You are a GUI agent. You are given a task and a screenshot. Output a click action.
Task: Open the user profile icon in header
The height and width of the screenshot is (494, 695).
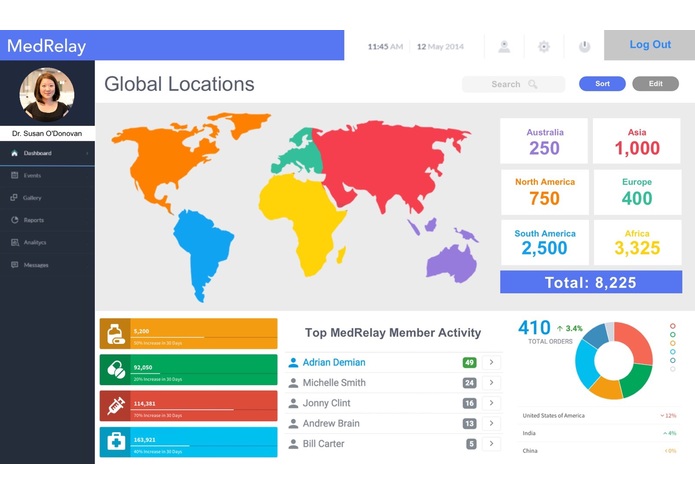[504, 46]
